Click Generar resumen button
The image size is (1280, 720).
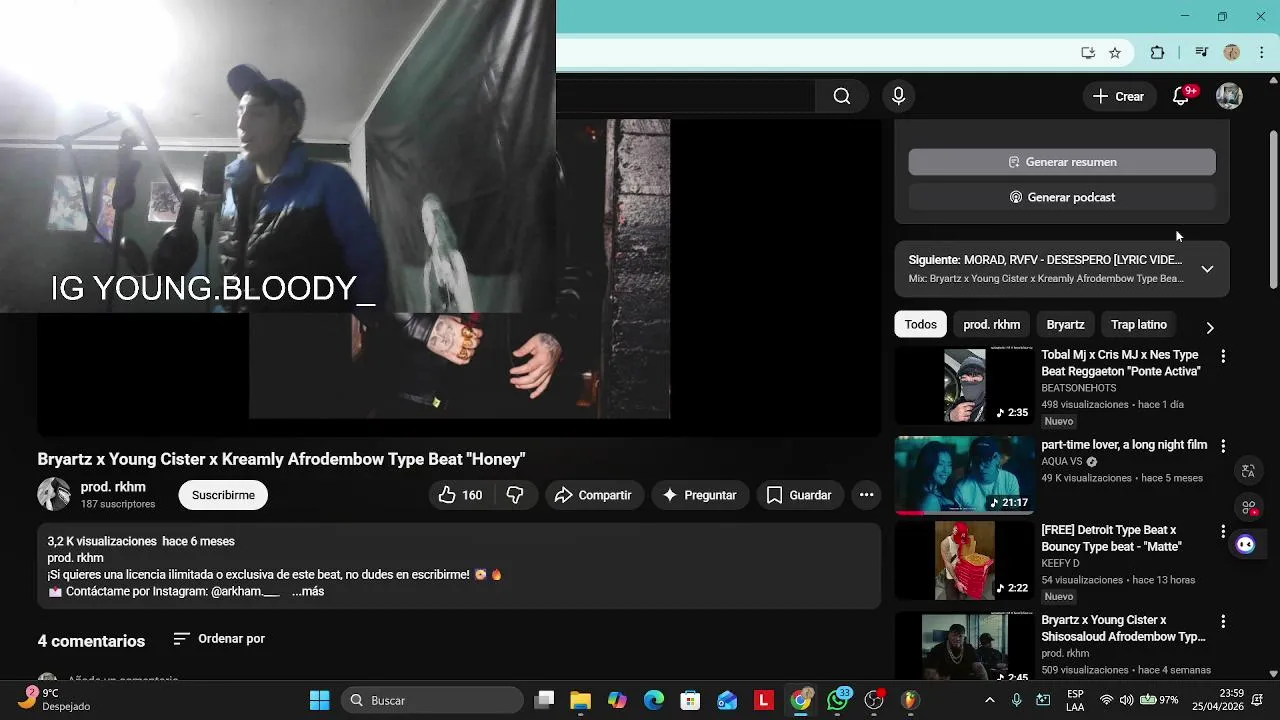coord(1062,162)
